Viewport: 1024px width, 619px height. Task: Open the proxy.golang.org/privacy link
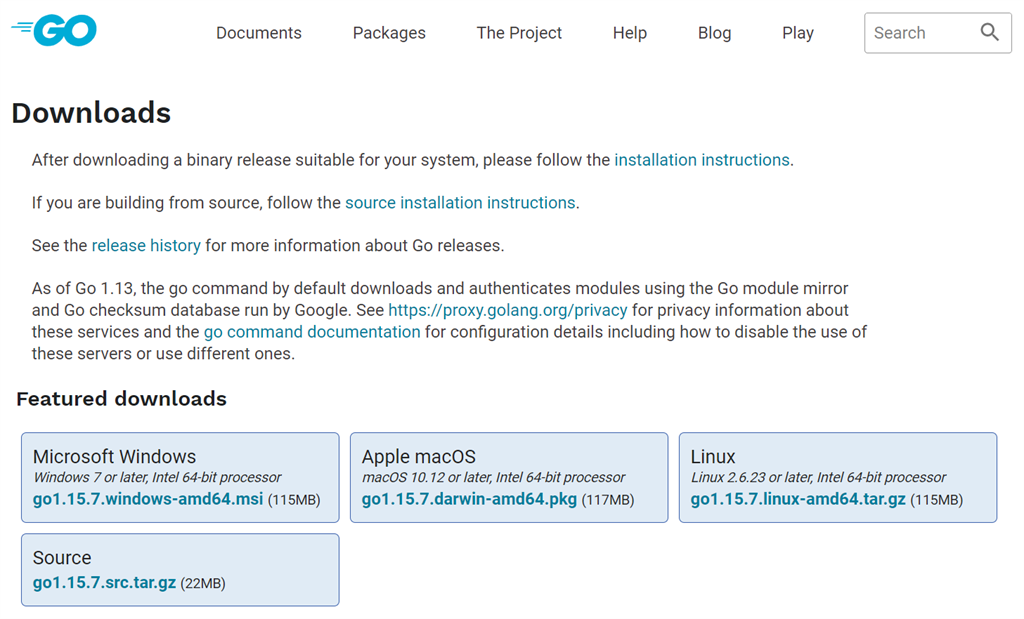507,310
